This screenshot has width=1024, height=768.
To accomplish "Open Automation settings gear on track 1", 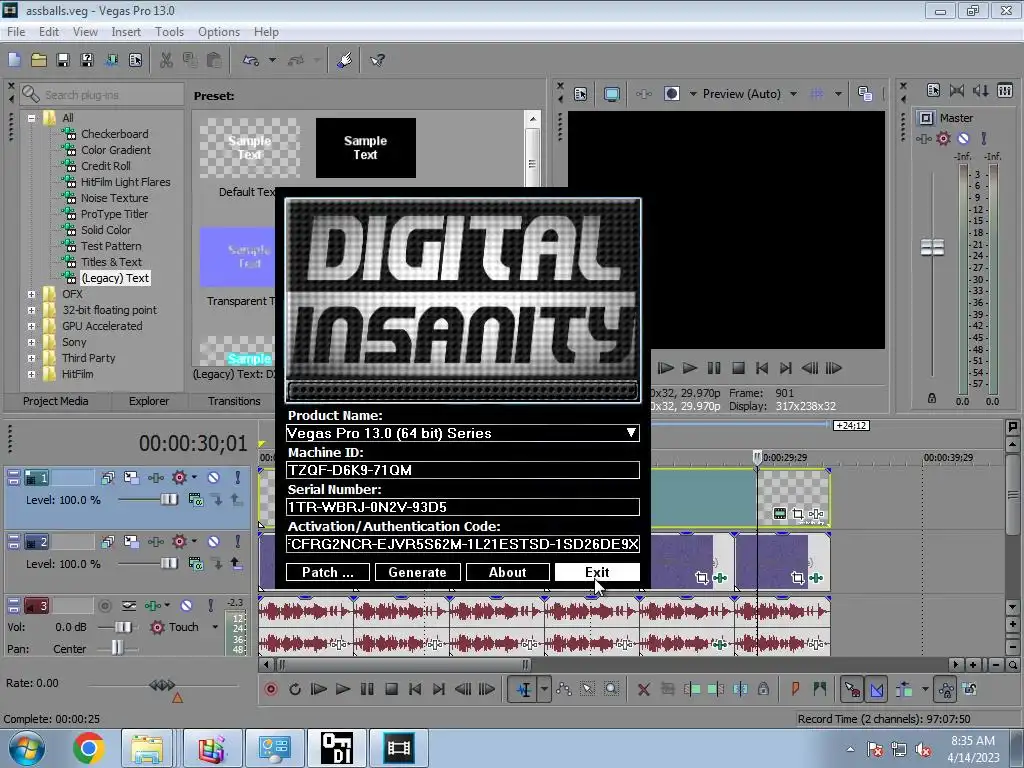I will click(180, 477).
